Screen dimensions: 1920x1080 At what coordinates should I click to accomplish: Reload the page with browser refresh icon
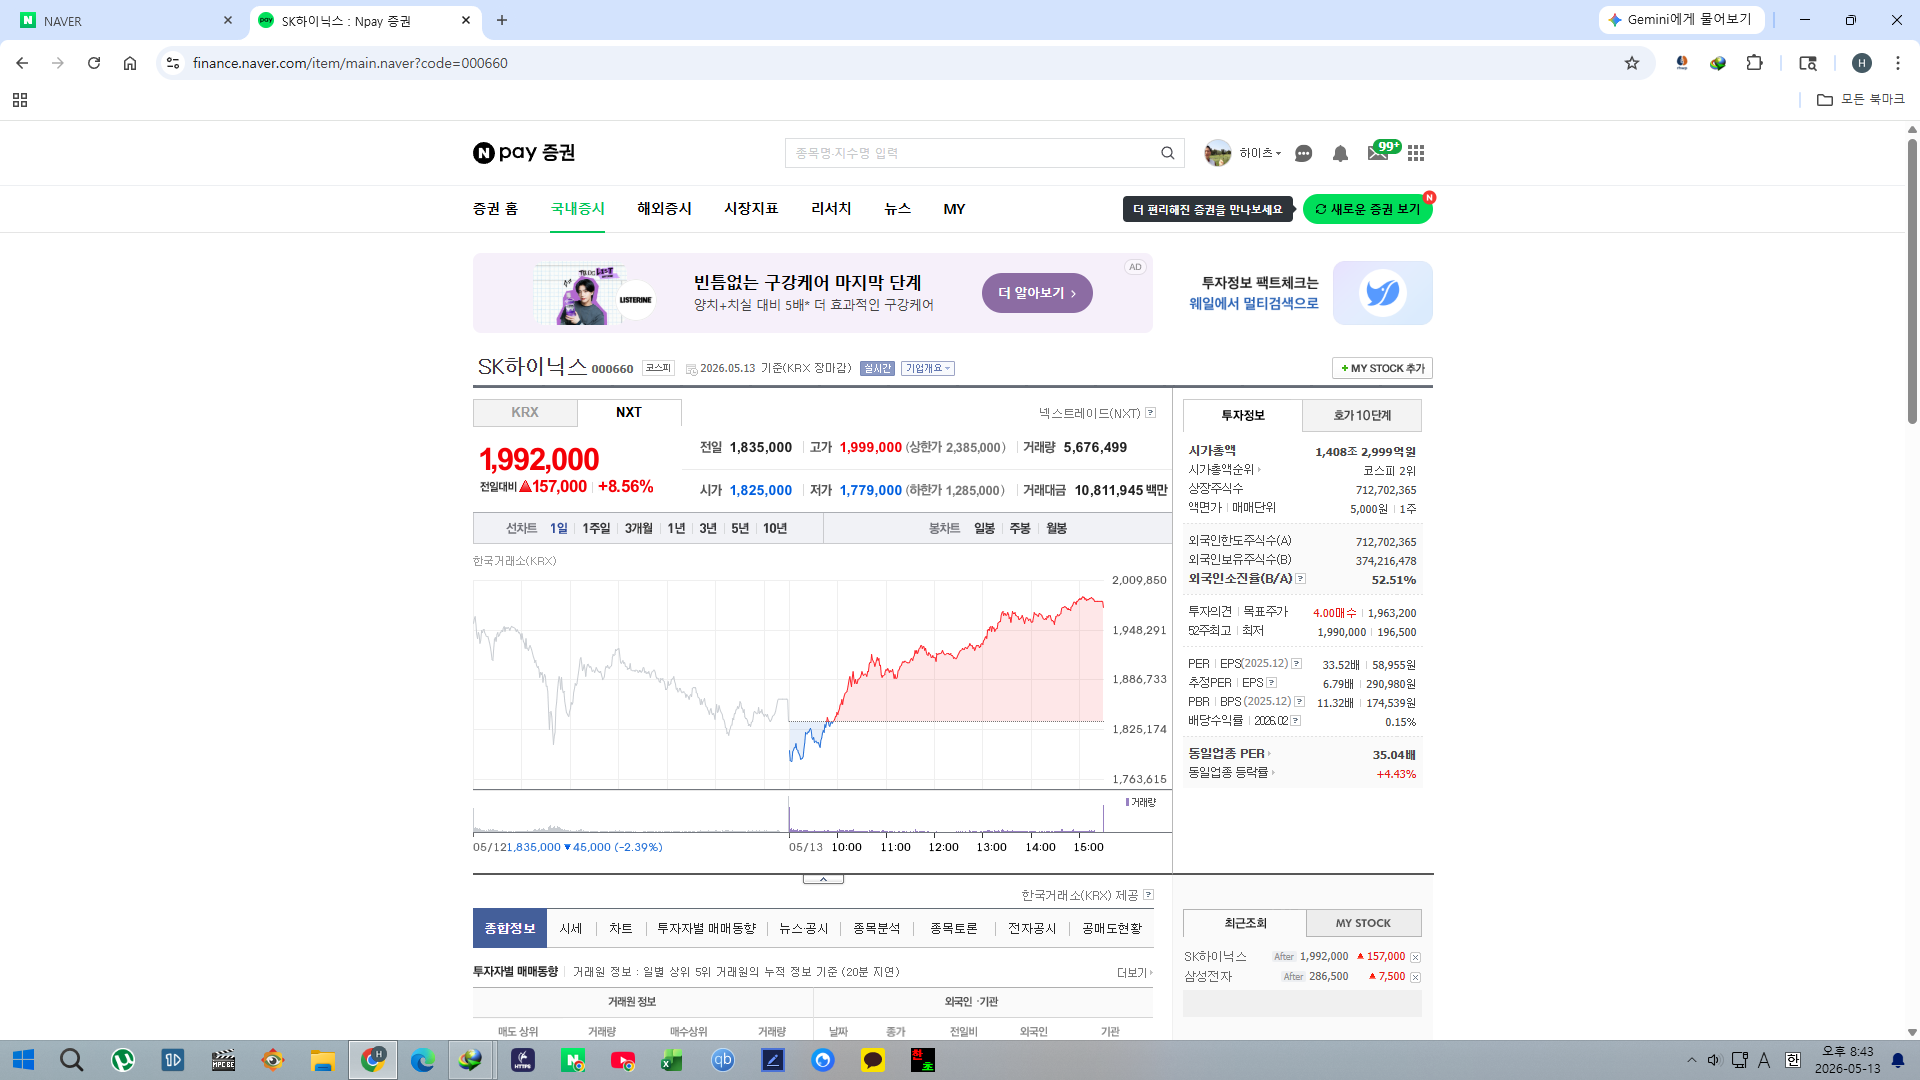click(94, 63)
